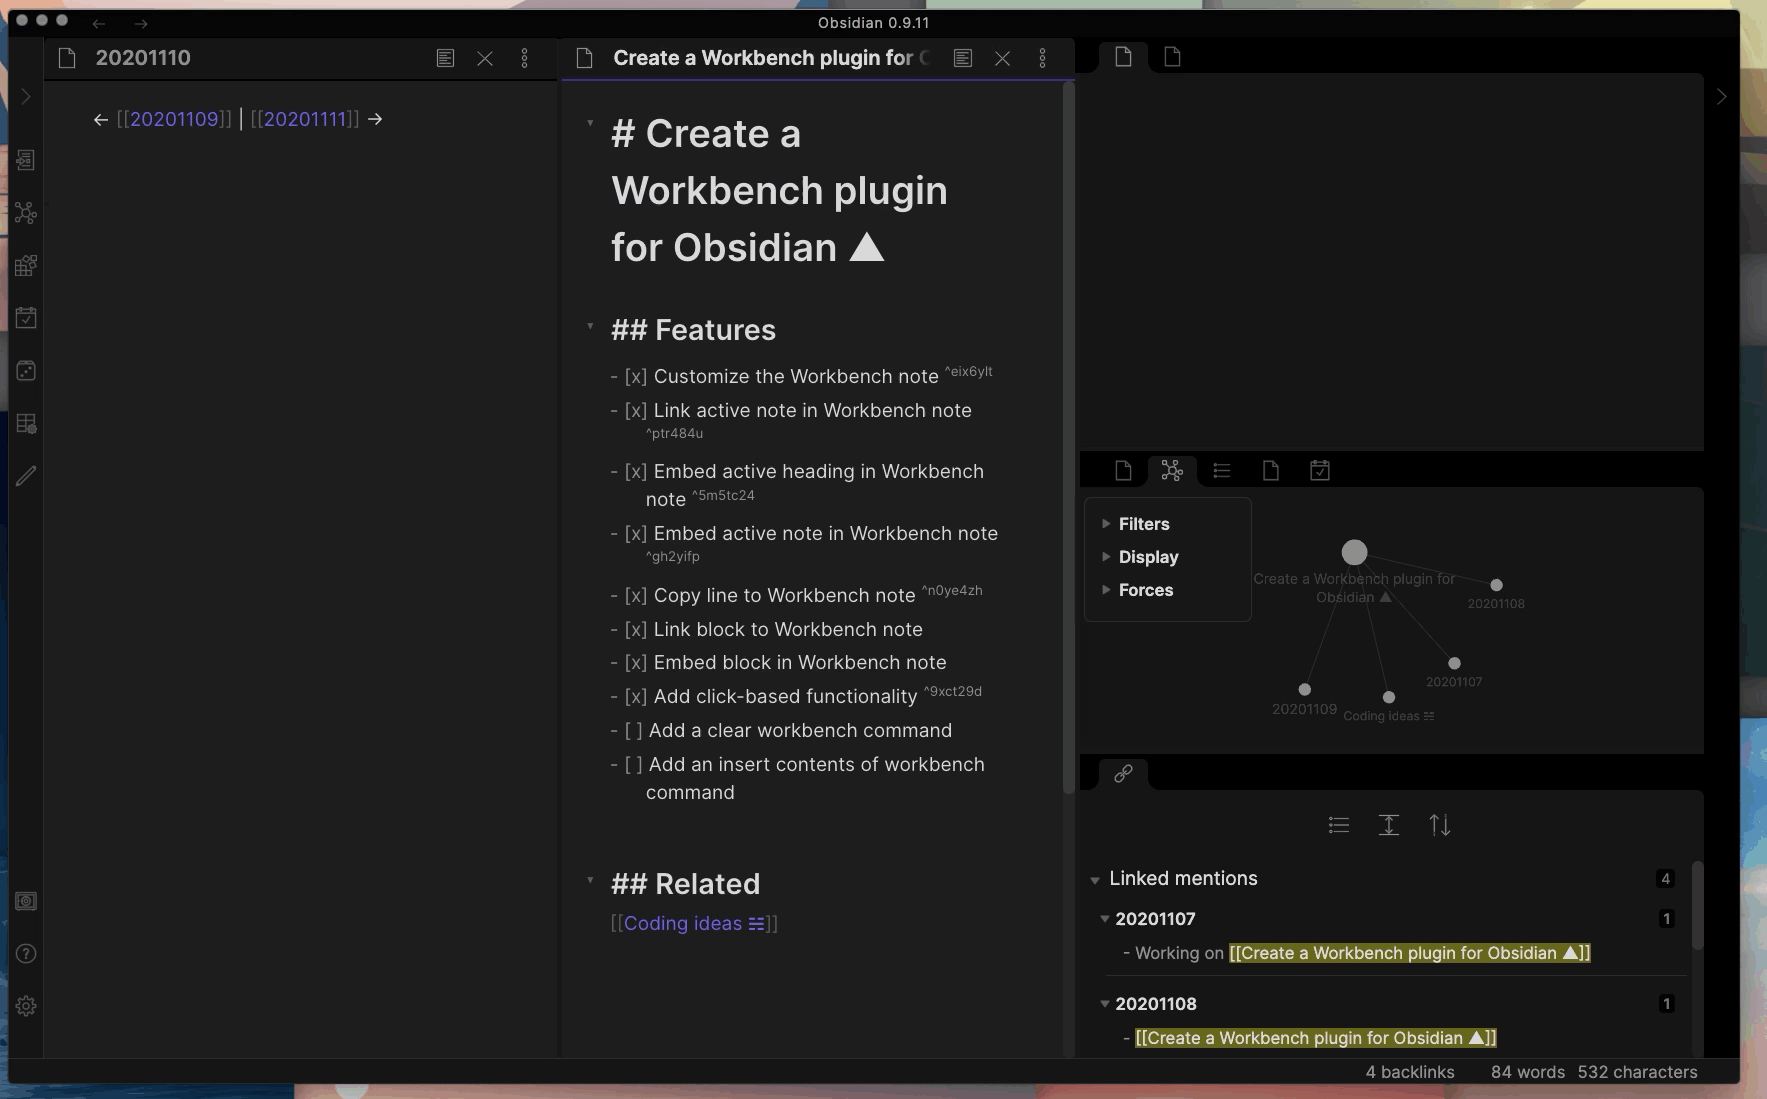Select the 20201108 node in the graph

click(x=1496, y=585)
